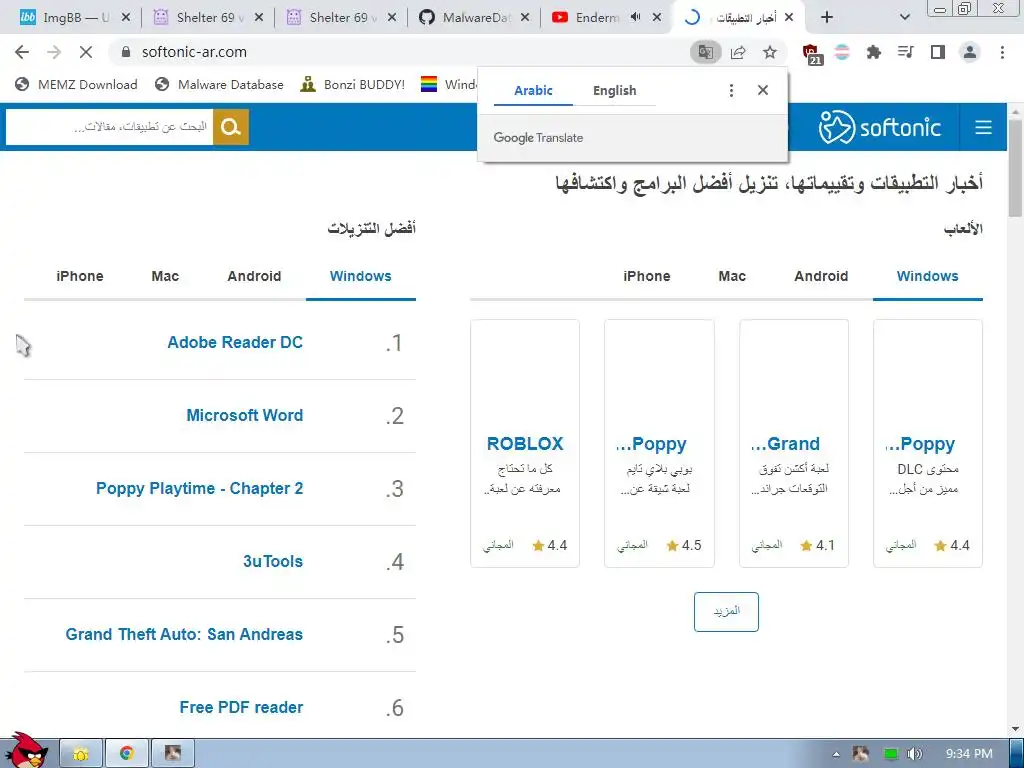Image resolution: width=1024 pixels, height=768 pixels.
Task: Expand the tab search chevron
Action: coord(904,18)
